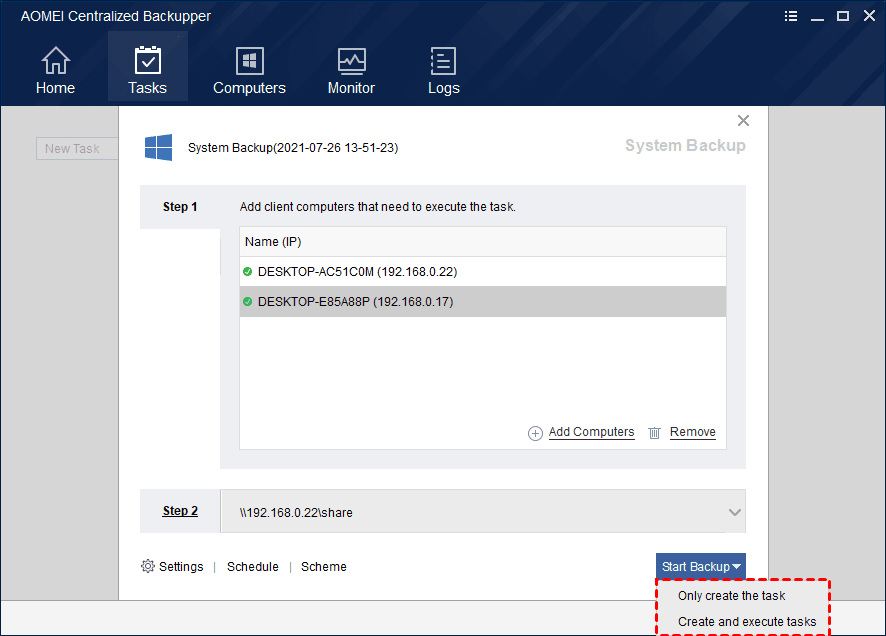Click the New Task button
The height and width of the screenshot is (636, 886).
pos(77,149)
